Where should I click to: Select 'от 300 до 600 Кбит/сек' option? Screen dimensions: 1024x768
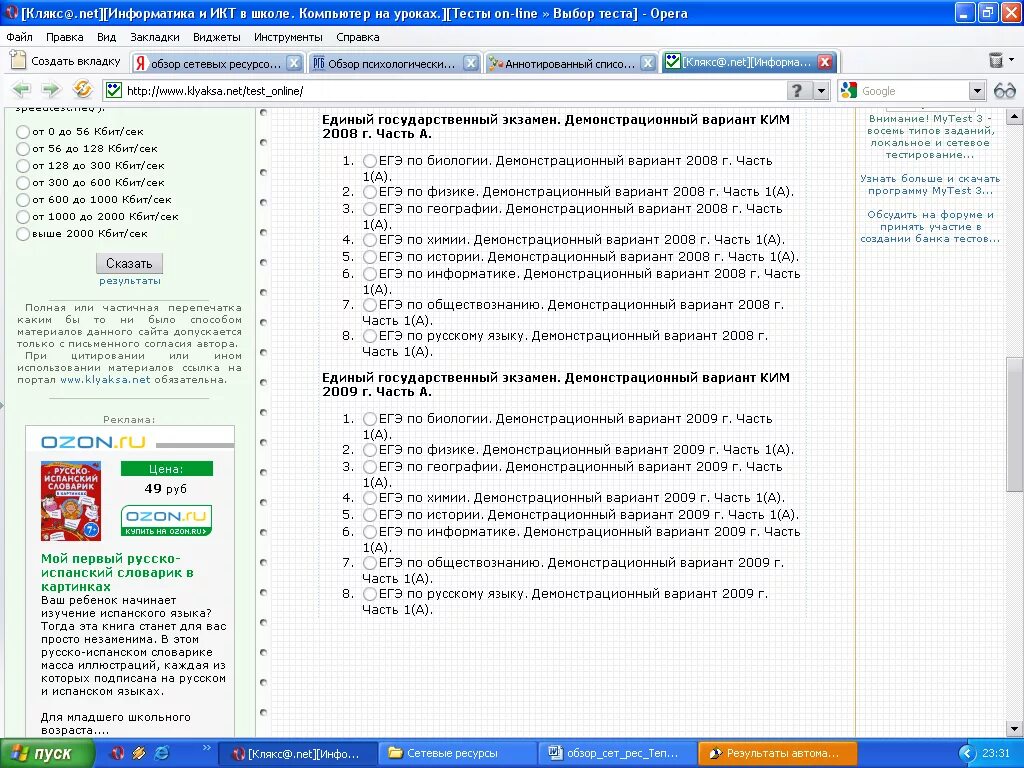tap(23, 183)
